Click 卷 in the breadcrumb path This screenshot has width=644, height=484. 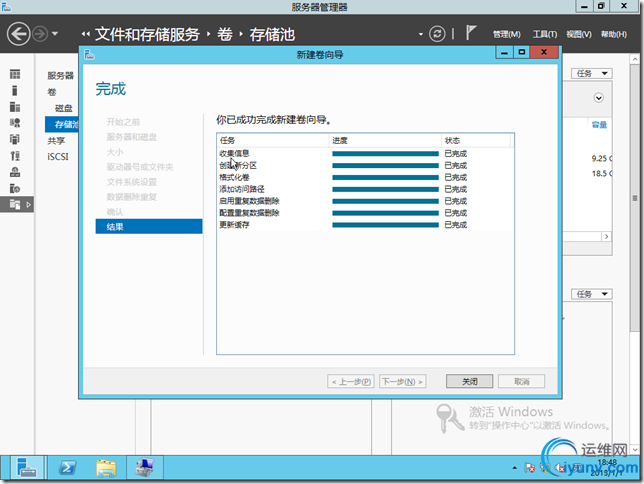(x=225, y=34)
